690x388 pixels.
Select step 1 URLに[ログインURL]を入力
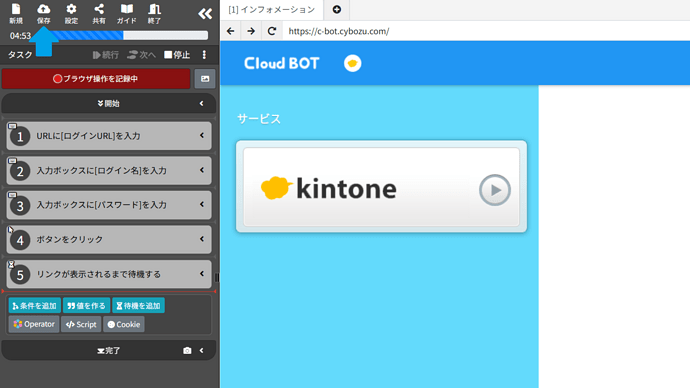click(109, 136)
